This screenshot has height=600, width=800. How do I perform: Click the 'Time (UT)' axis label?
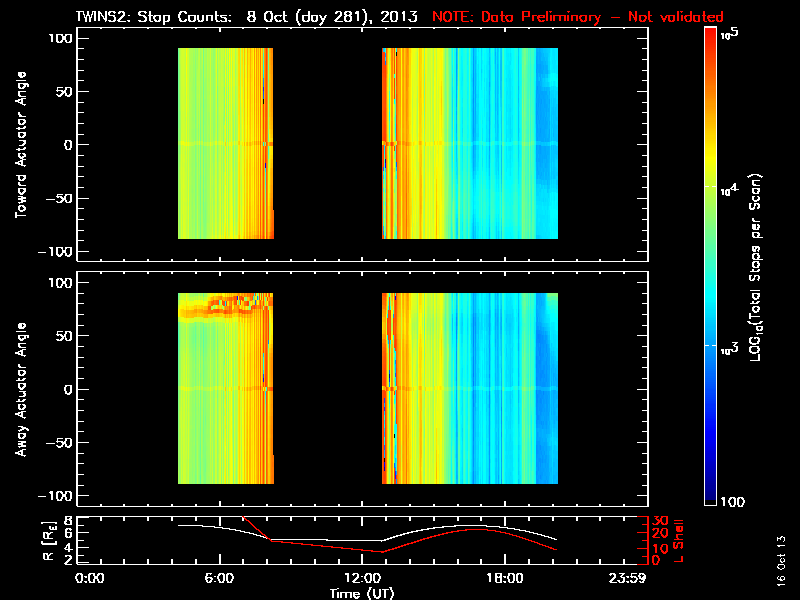[x=364, y=593]
